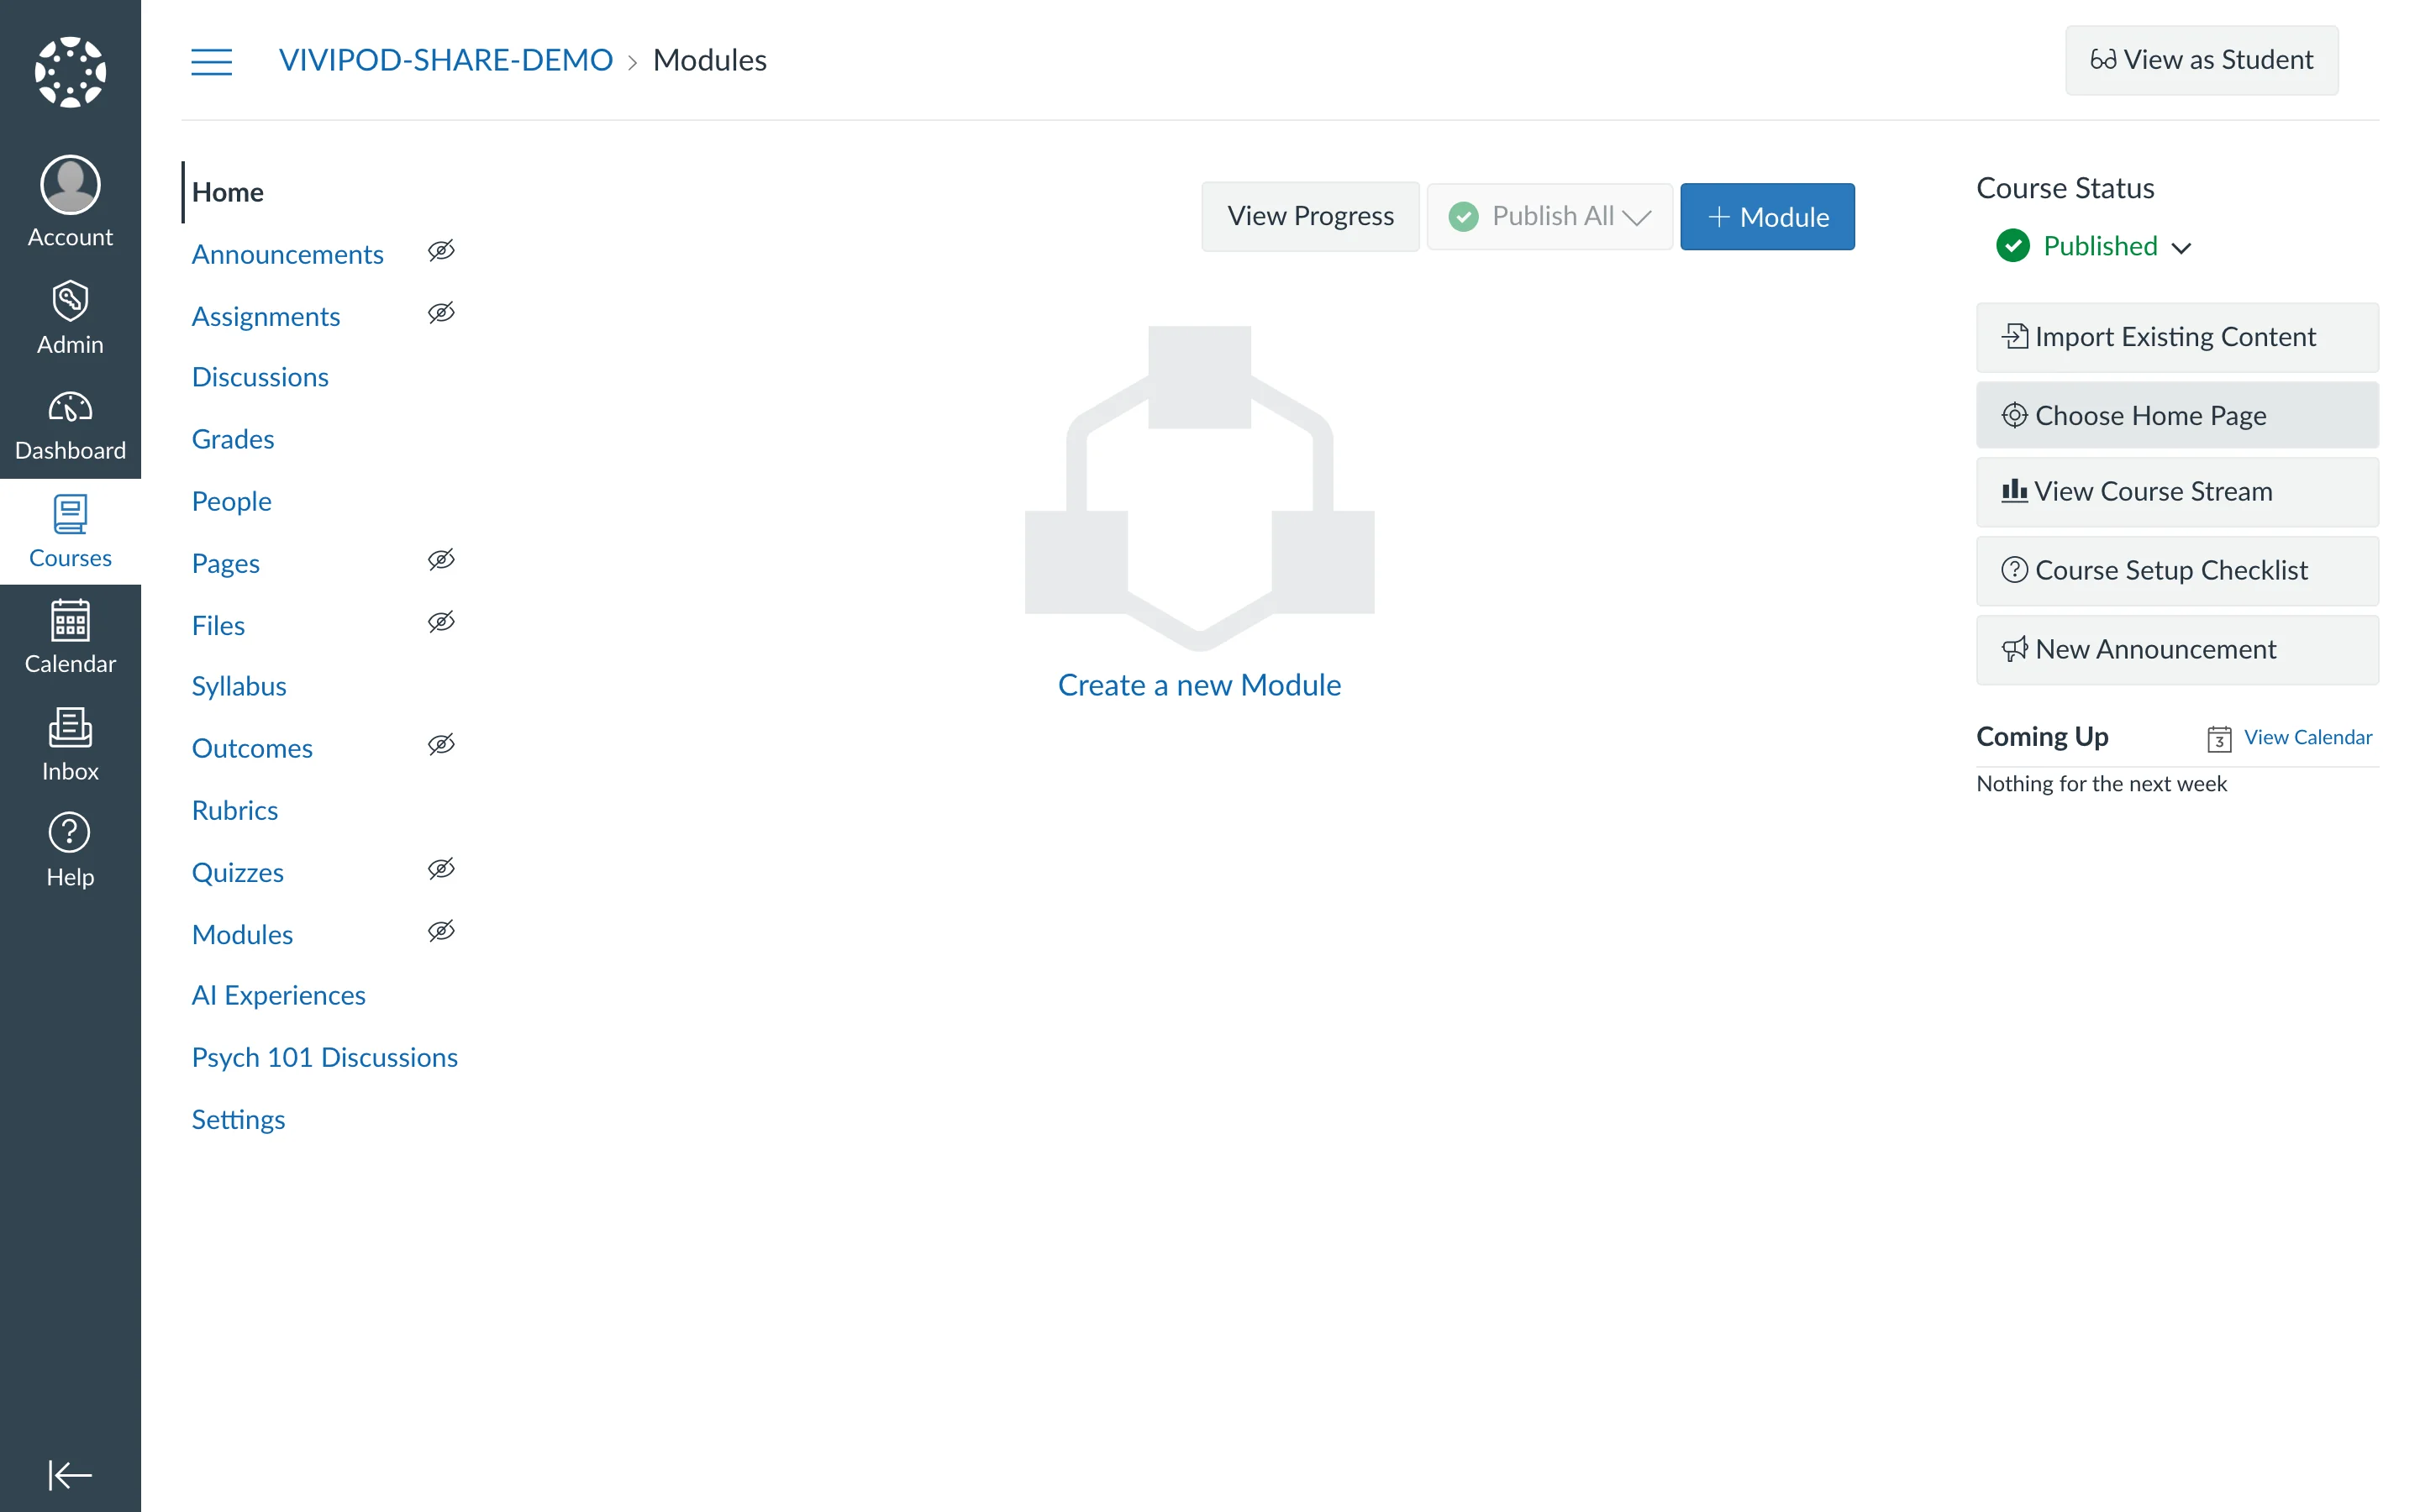Viewport: 2420px width, 1512px height.
Task: Click the Create a new Module illustration
Action: pos(1199,488)
